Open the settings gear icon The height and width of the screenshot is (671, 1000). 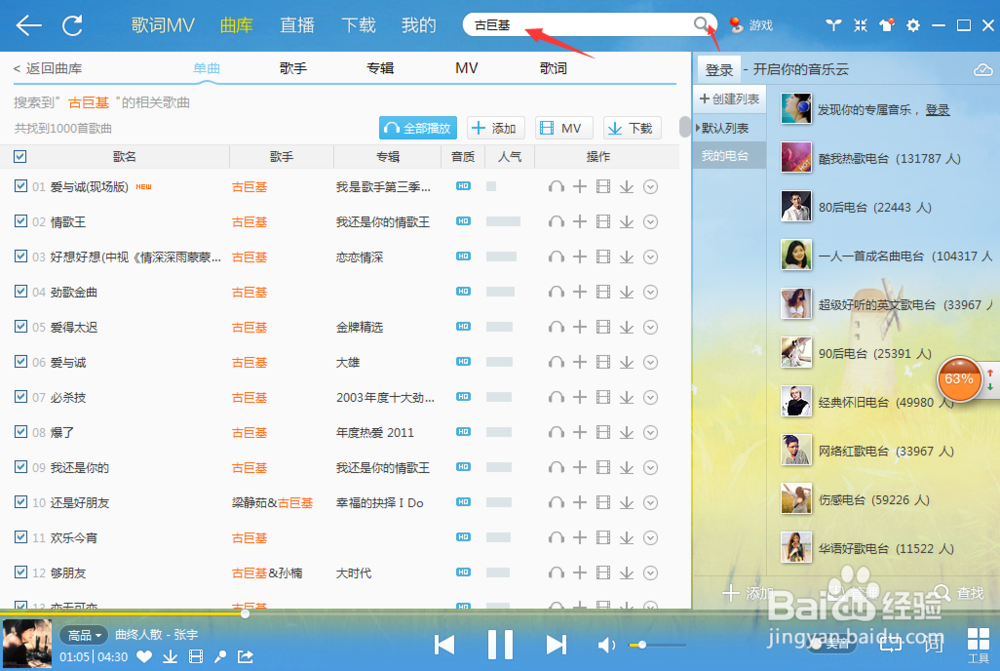tap(913, 25)
